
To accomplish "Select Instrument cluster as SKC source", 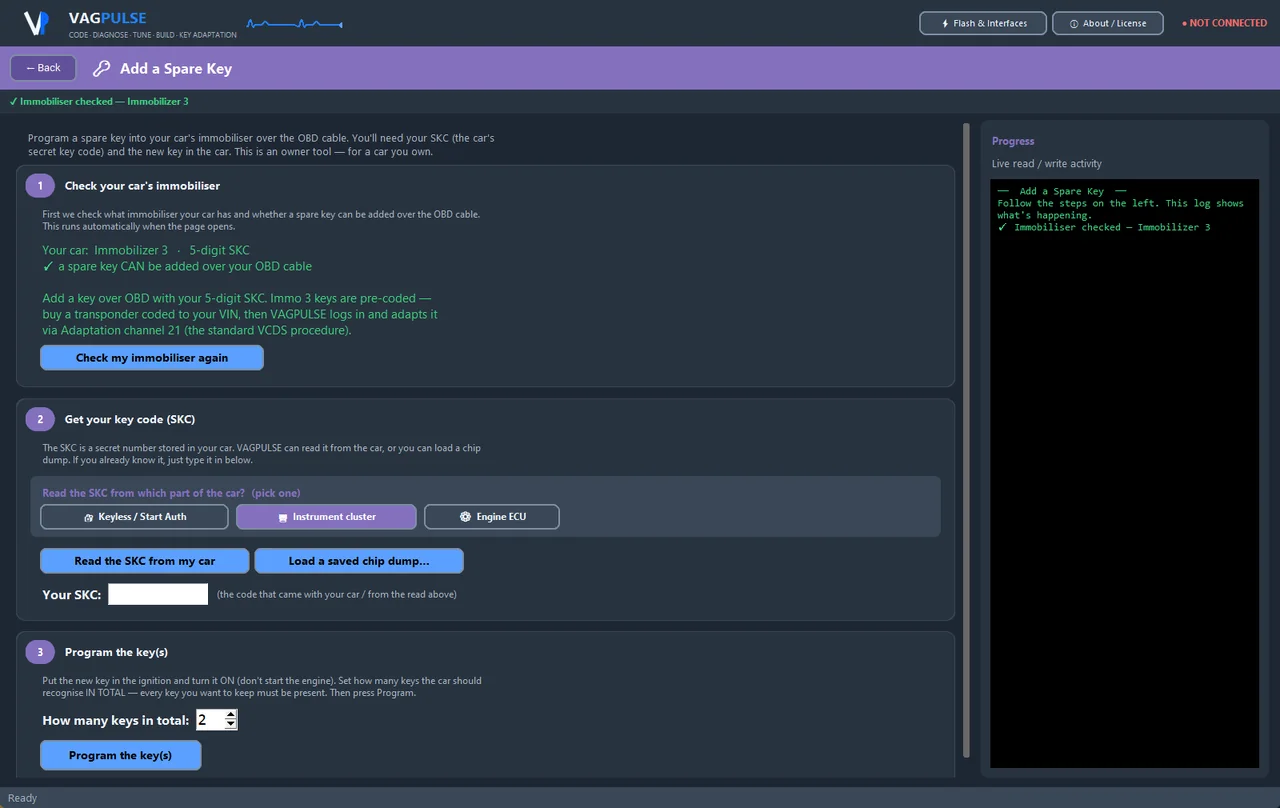I will tap(326, 517).
